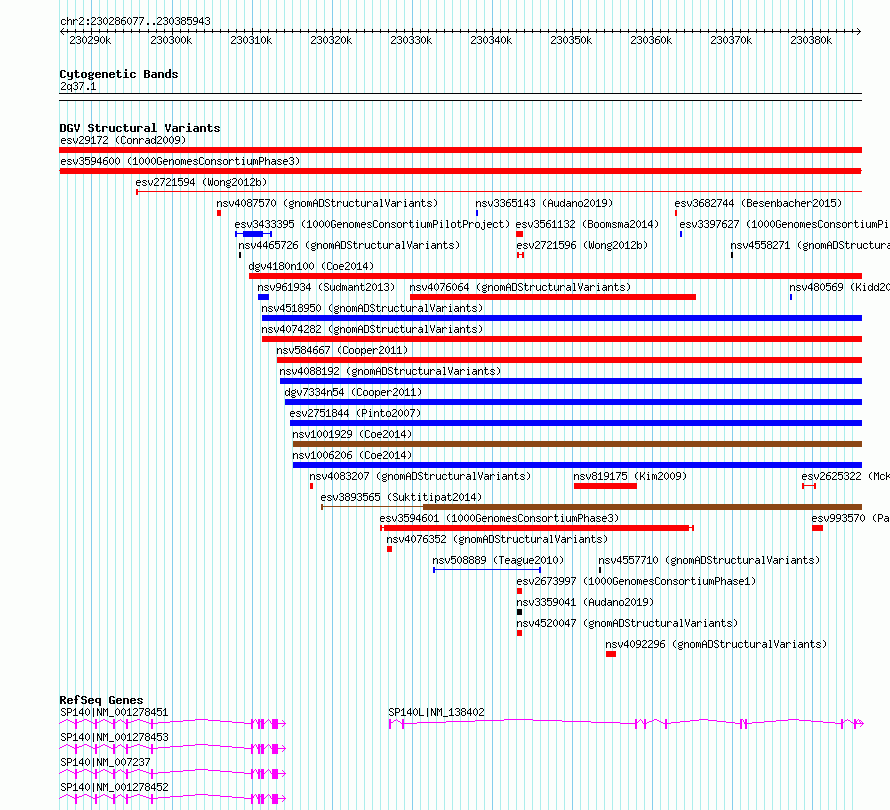Click the nsv4558271 black marker

pyautogui.click(x=732, y=255)
